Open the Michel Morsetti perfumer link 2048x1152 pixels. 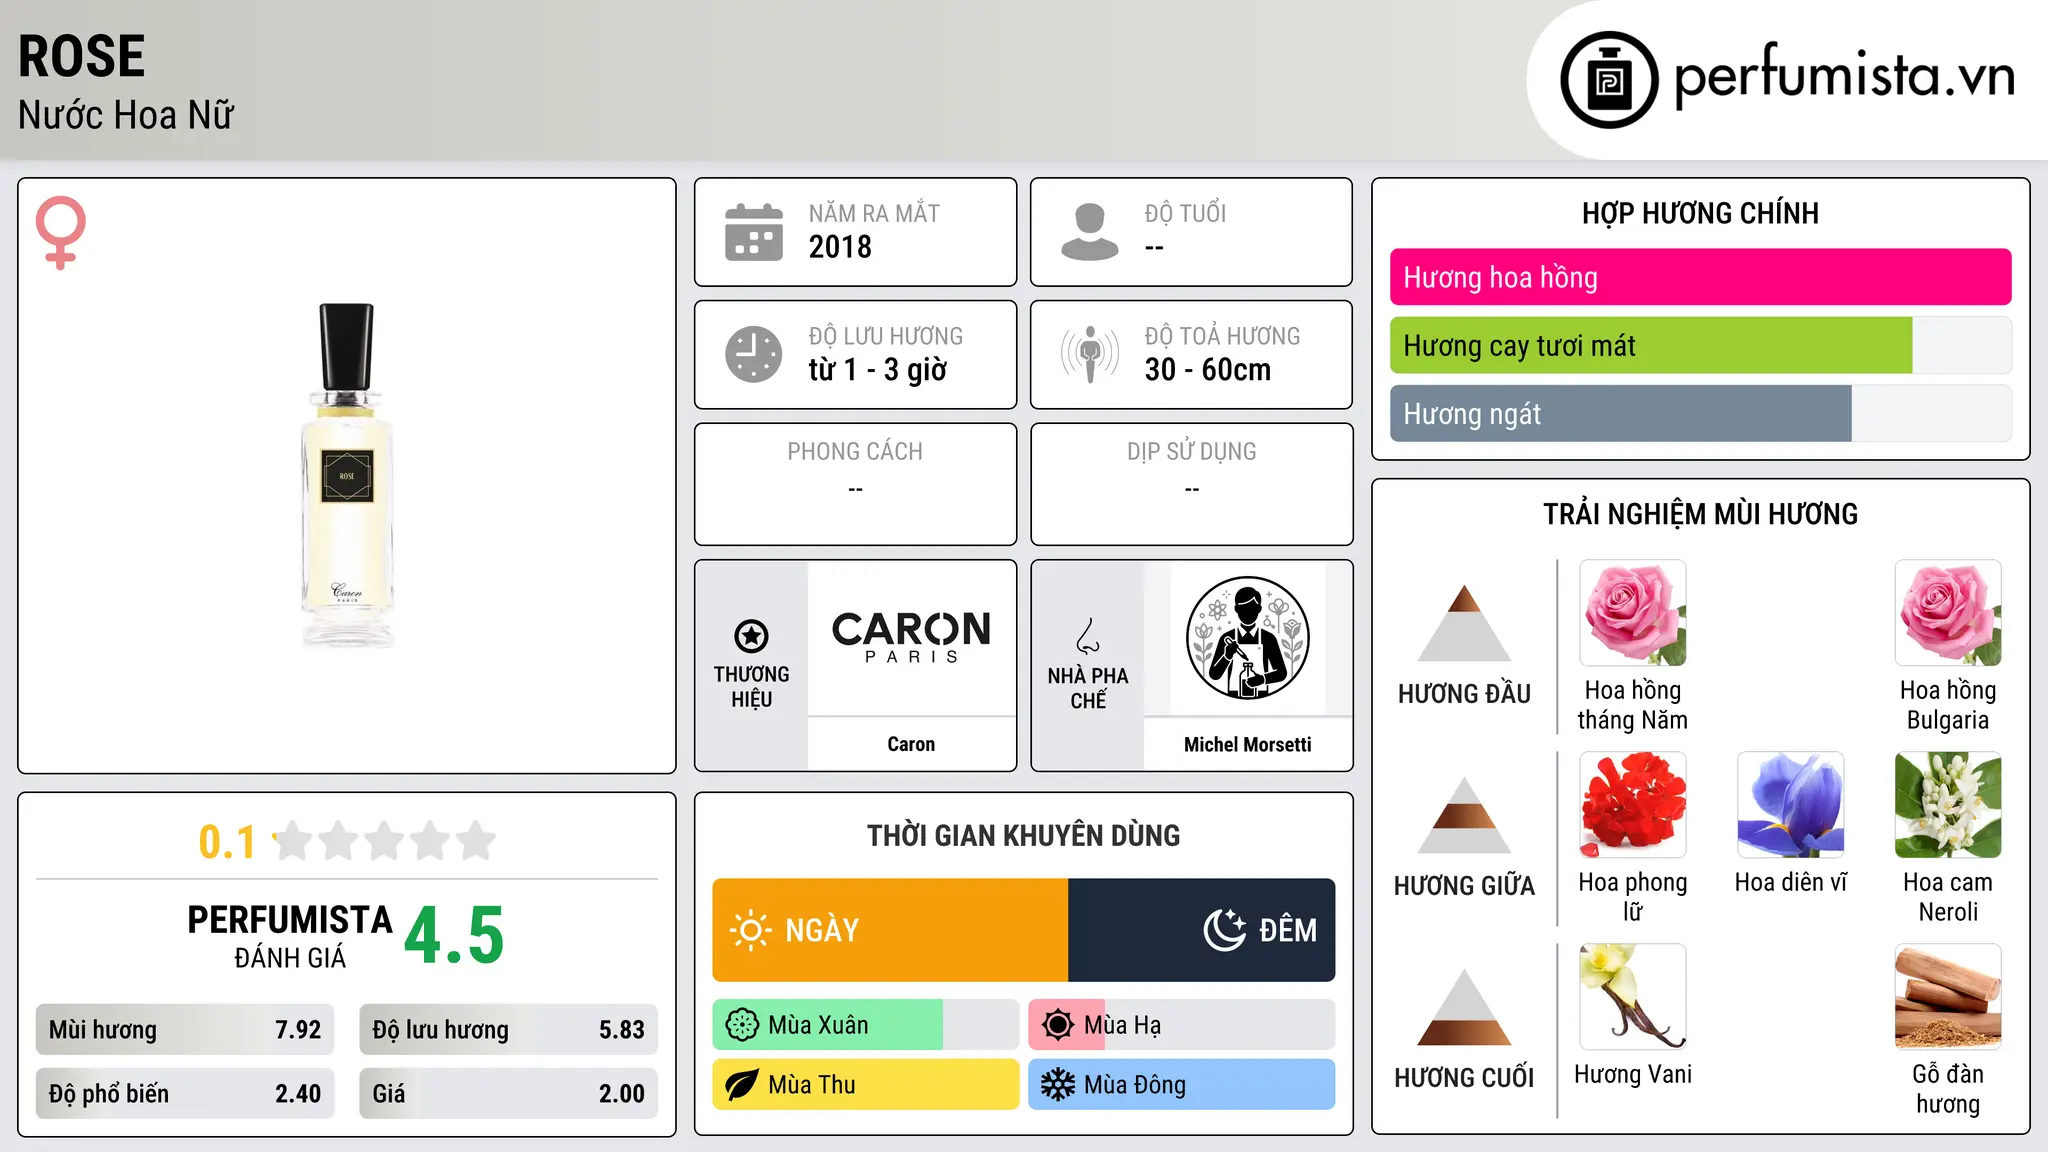click(x=1247, y=744)
